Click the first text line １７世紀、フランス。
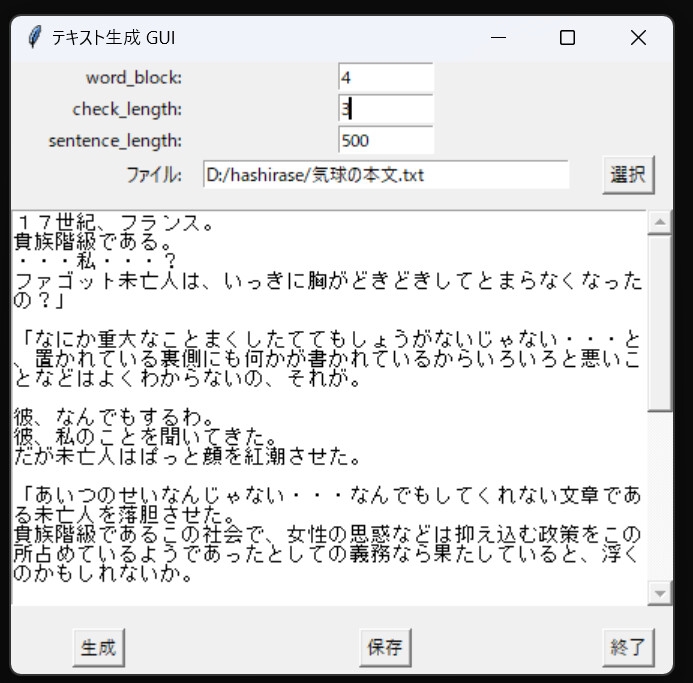Image resolution: width=693 pixels, height=683 pixels. click(114, 222)
